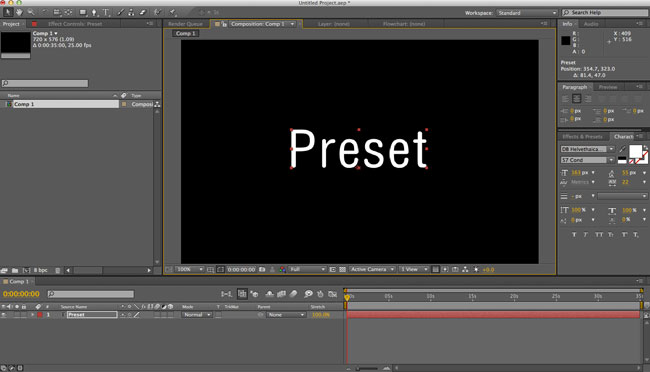Select the Puppet Pin tool
Image resolution: width=650 pixels, height=372 pixels.
(x=173, y=12)
